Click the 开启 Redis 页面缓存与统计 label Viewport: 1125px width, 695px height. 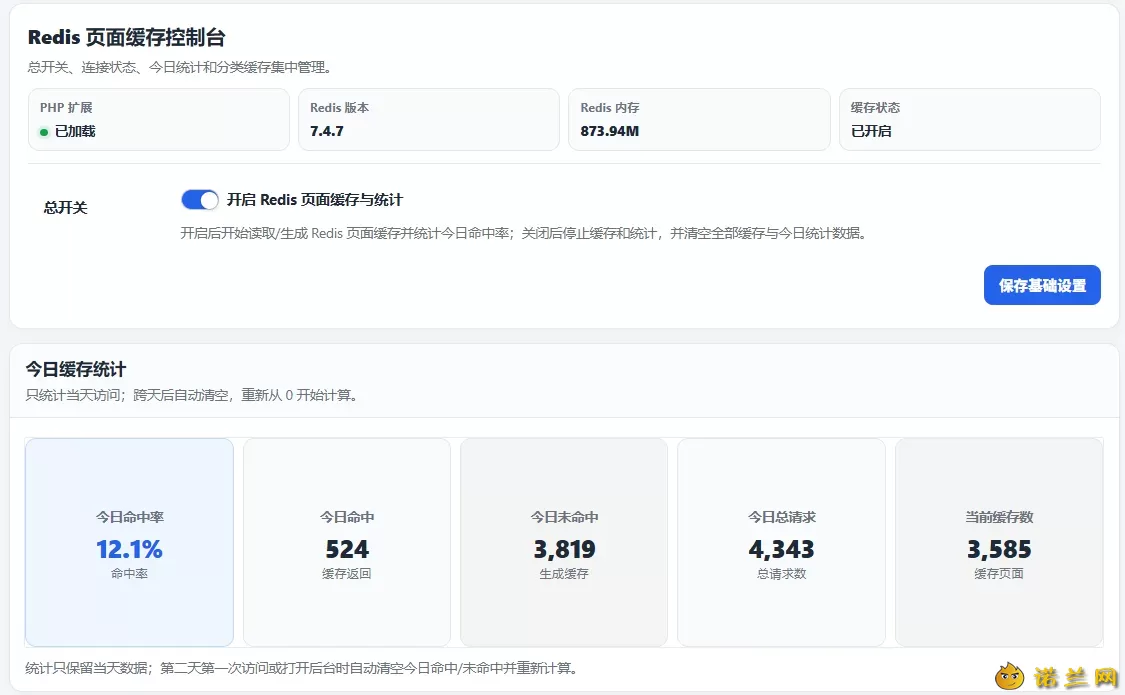point(315,200)
